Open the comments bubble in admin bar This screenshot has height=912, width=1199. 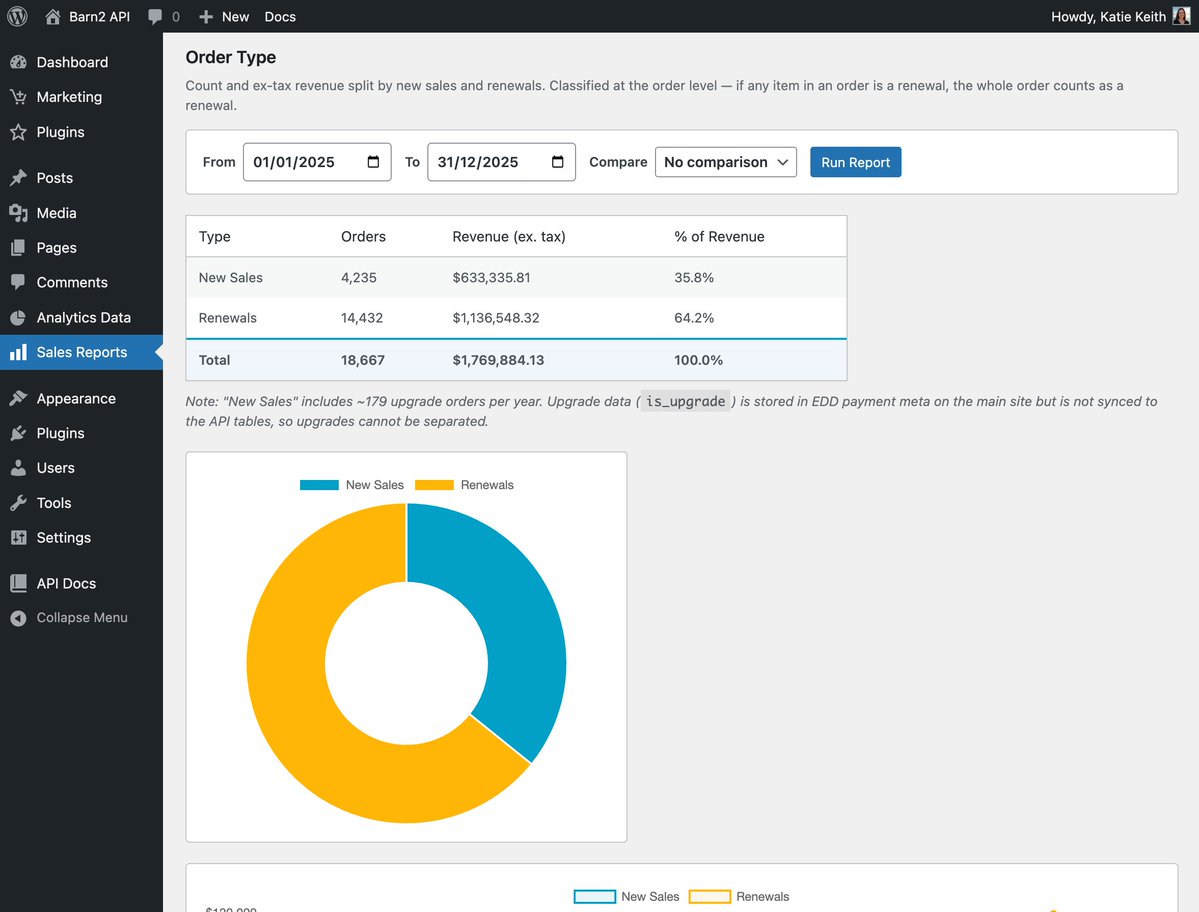[x=155, y=16]
